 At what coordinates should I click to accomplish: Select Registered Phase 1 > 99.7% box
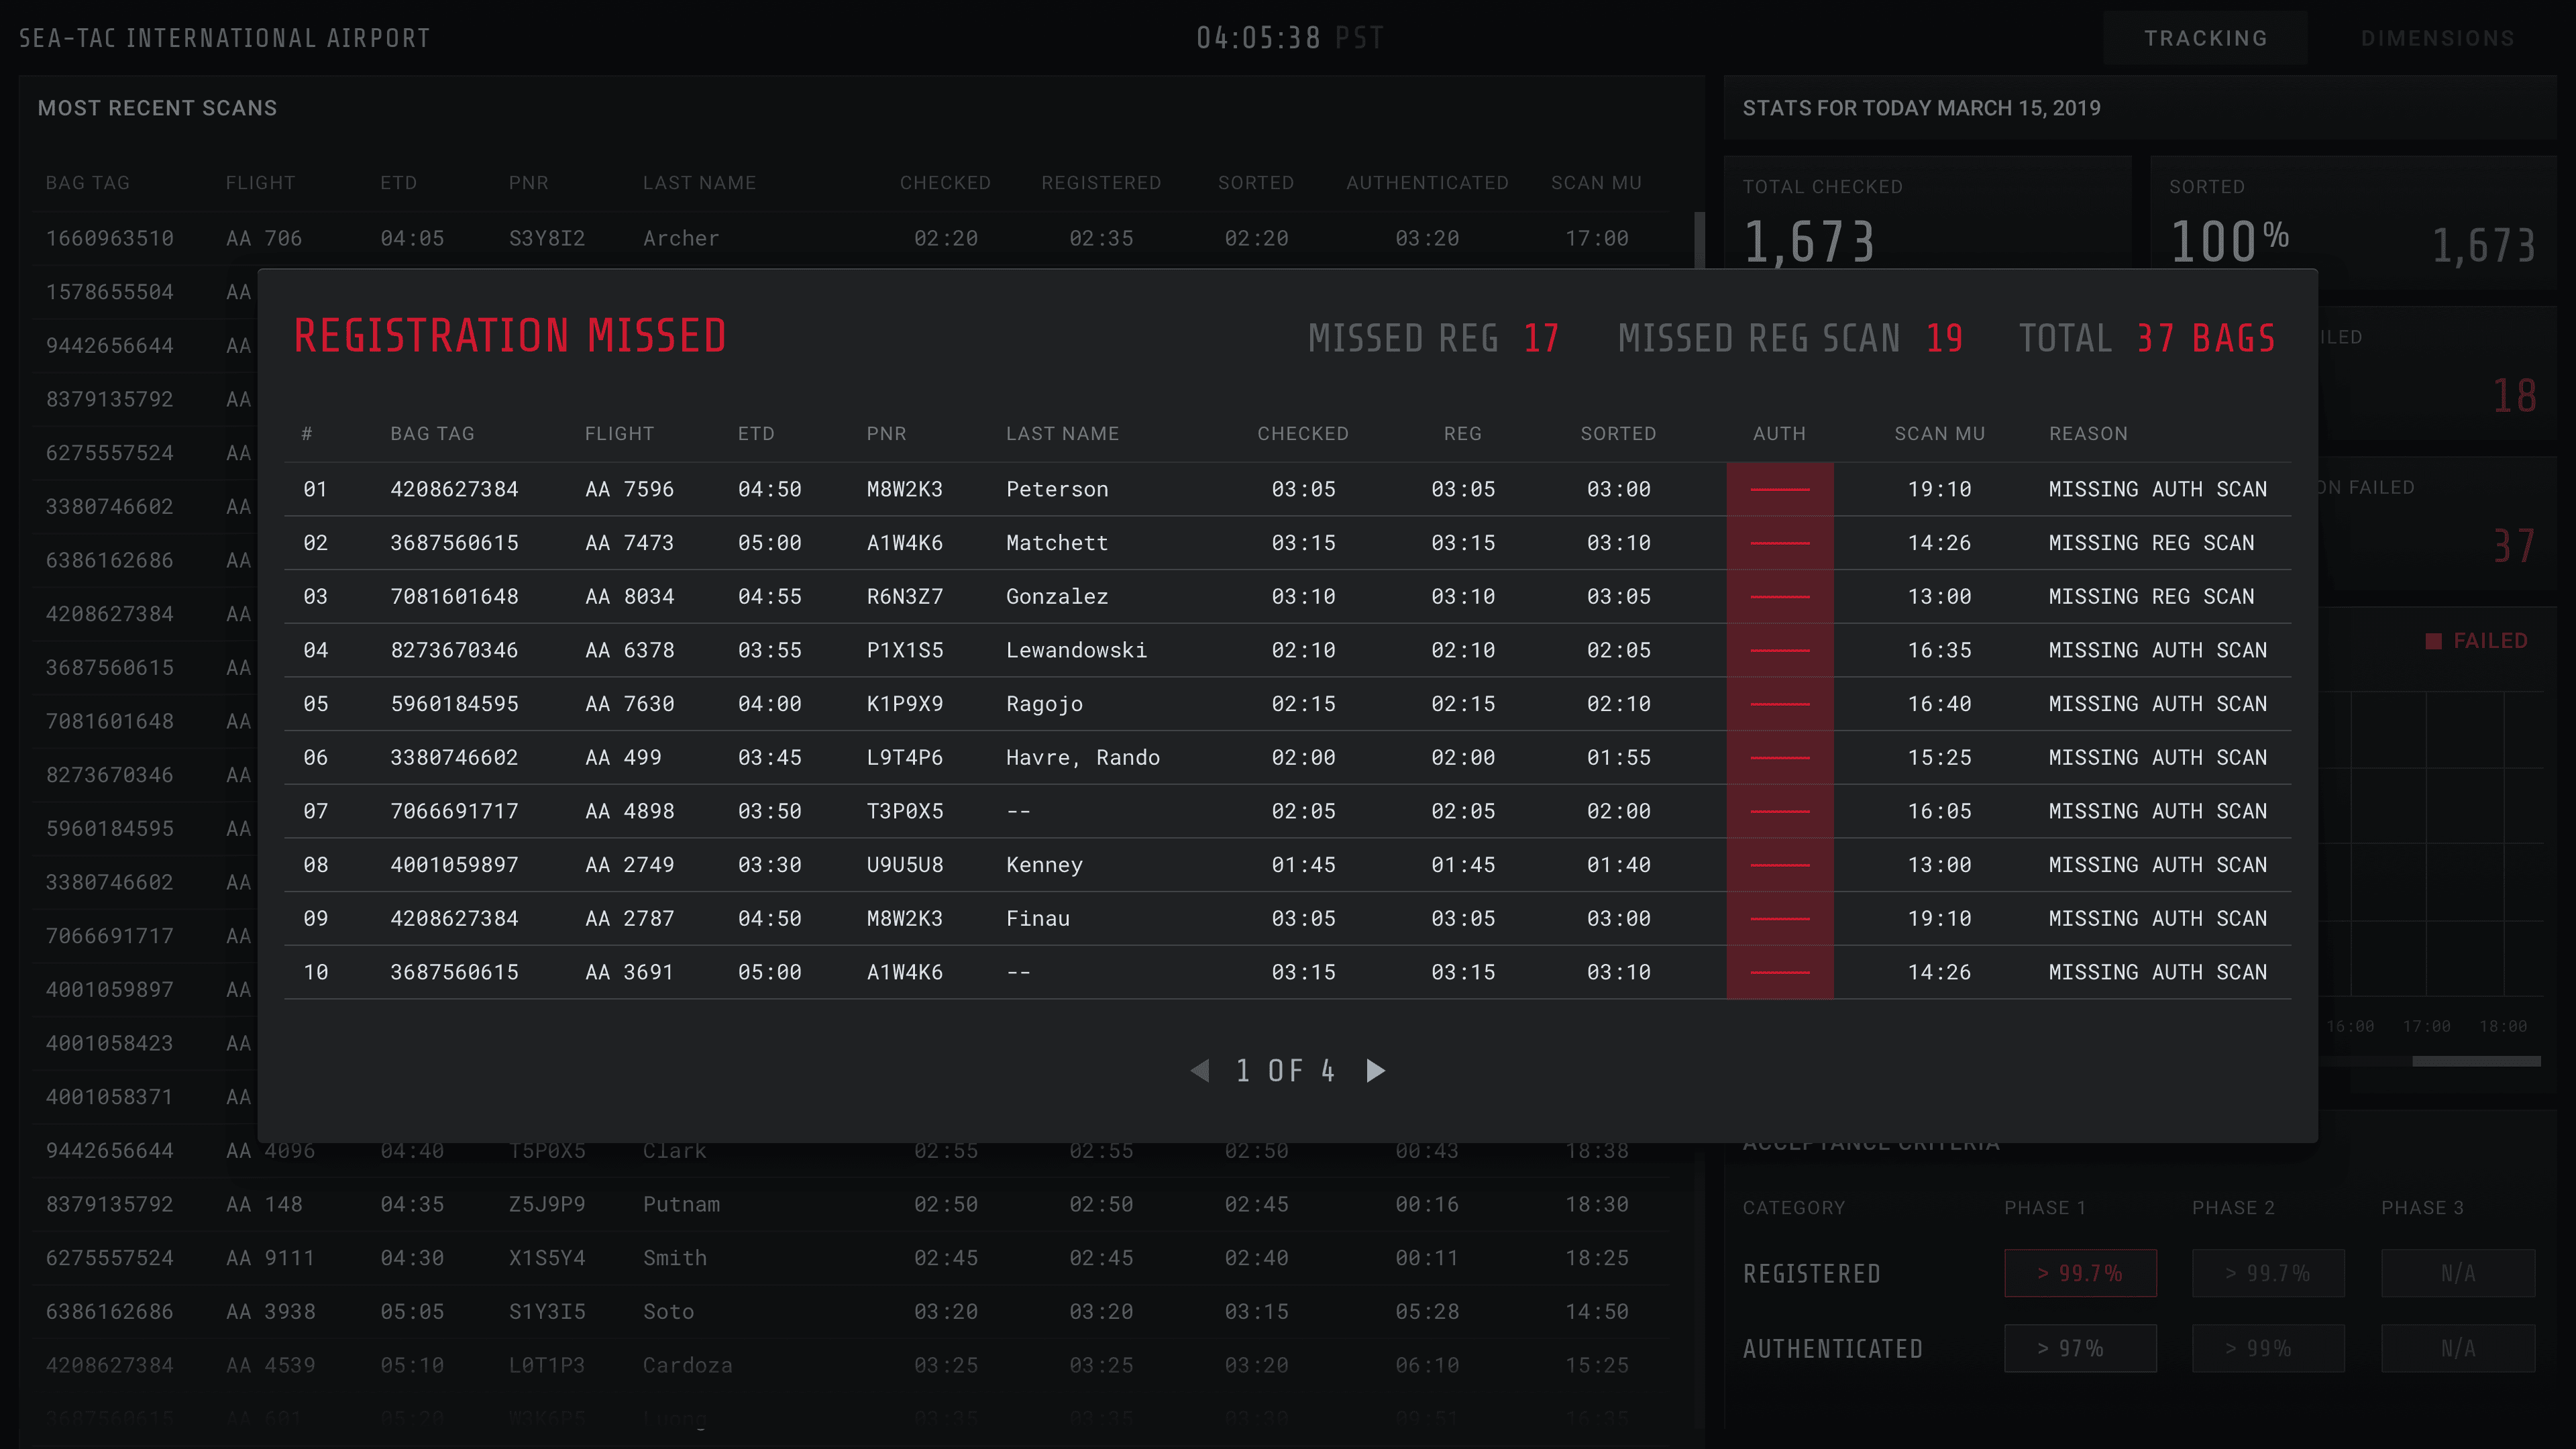pyautogui.click(x=2080, y=1273)
